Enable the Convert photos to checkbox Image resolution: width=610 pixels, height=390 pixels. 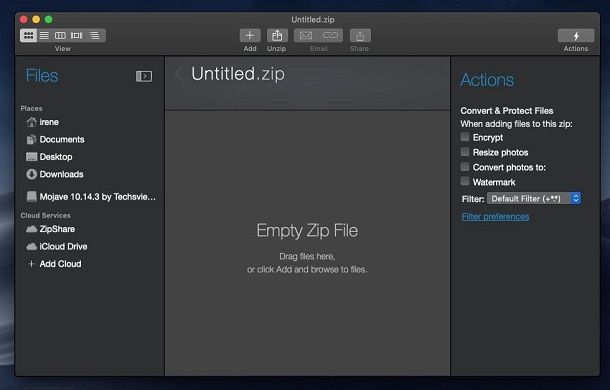(x=465, y=167)
